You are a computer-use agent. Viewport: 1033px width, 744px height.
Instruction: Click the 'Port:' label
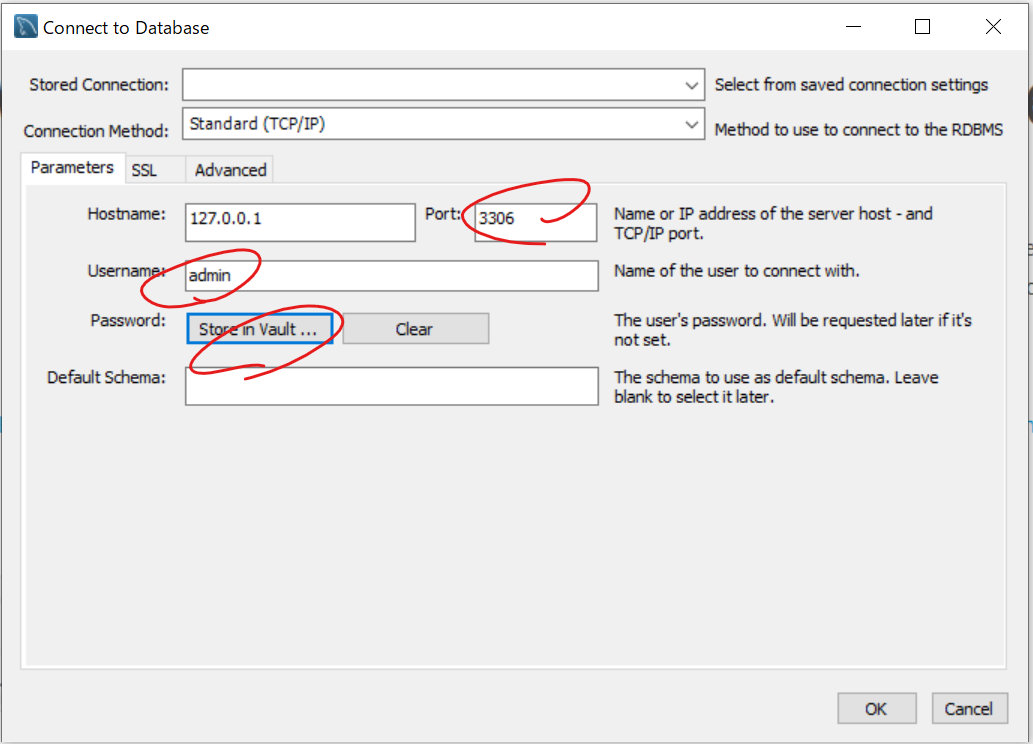click(x=443, y=214)
